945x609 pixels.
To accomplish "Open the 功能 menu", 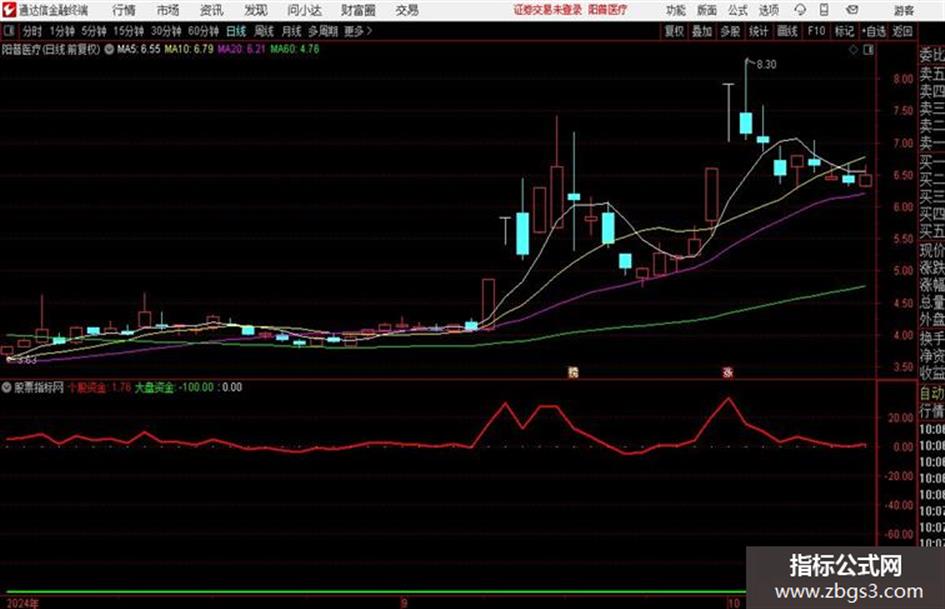I will pyautogui.click(x=676, y=10).
